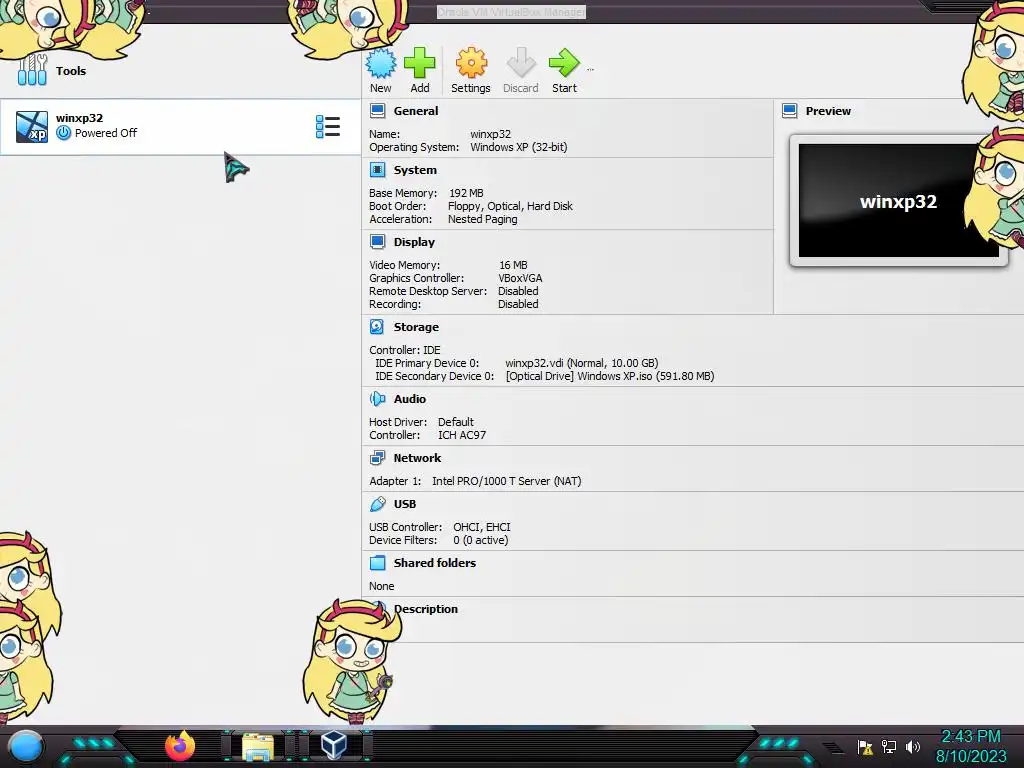Image resolution: width=1024 pixels, height=768 pixels.
Task: Click the Display section screen icon
Action: pyautogui.click(x=377, y=242)
